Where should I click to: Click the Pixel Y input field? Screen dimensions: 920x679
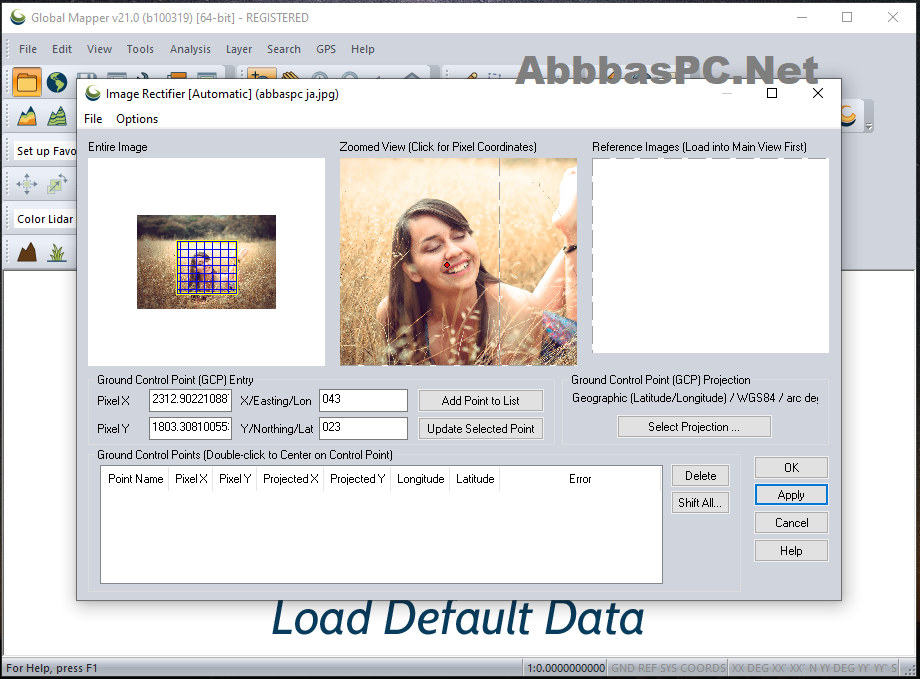pos(191,428)
